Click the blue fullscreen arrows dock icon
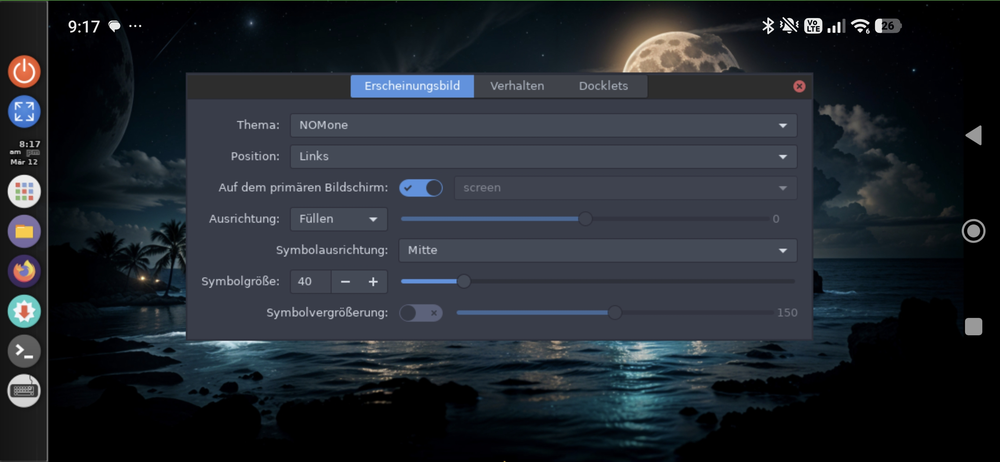This screenshot has height=462, width=1000. pos(24,111)
